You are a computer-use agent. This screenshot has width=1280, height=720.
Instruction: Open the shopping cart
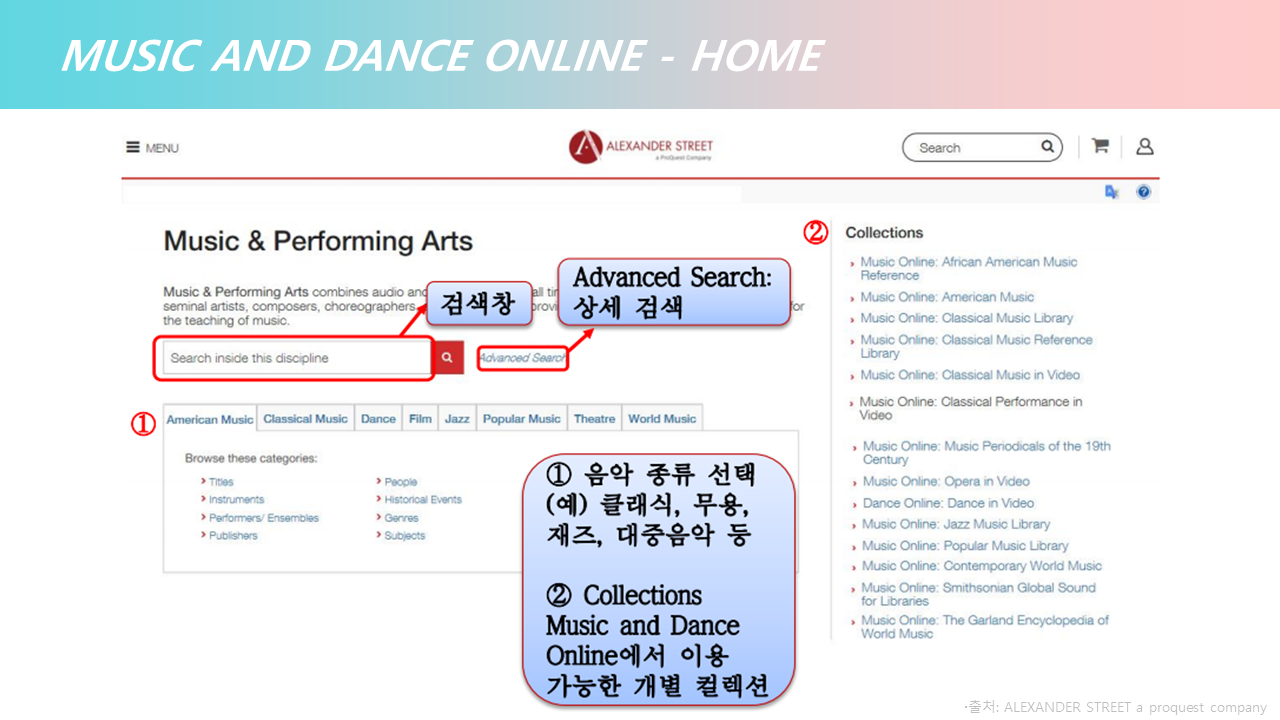point(1100,146)
